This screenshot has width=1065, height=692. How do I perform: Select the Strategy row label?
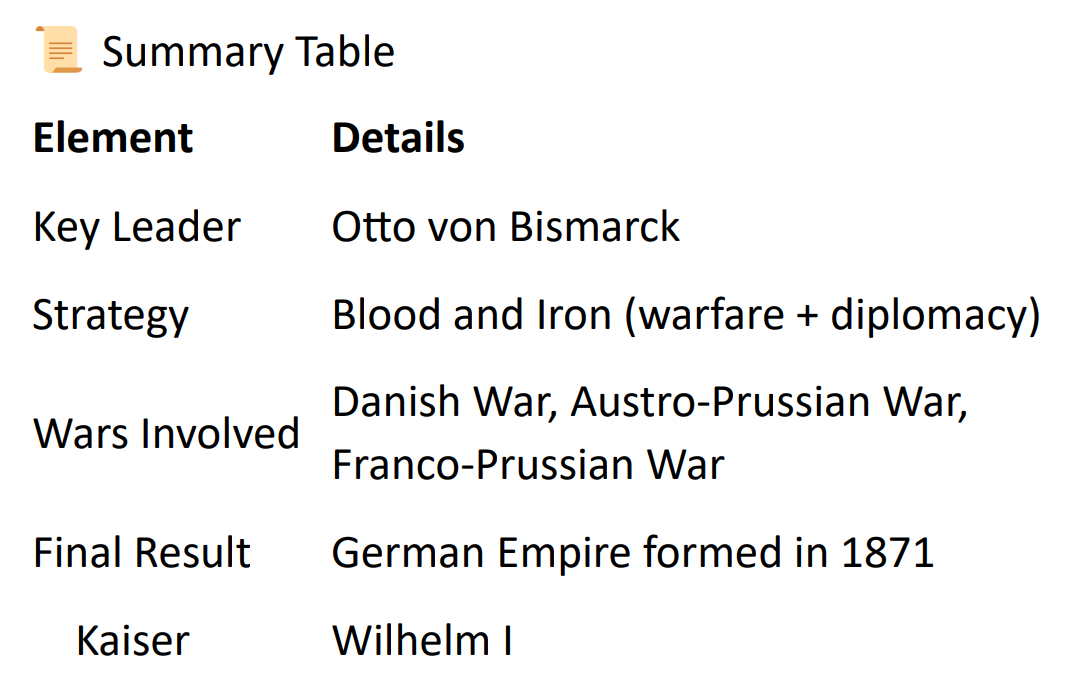(111, 316)
